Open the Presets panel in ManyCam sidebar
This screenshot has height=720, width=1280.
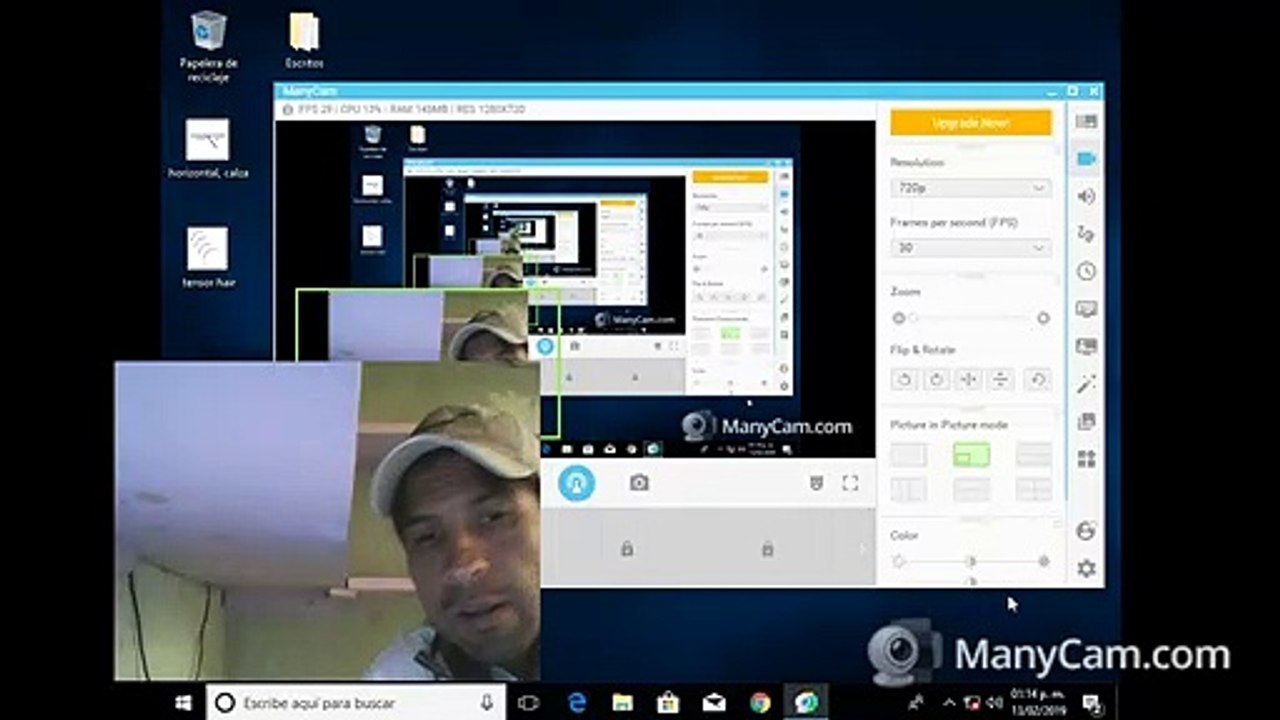click(1086, 121)
